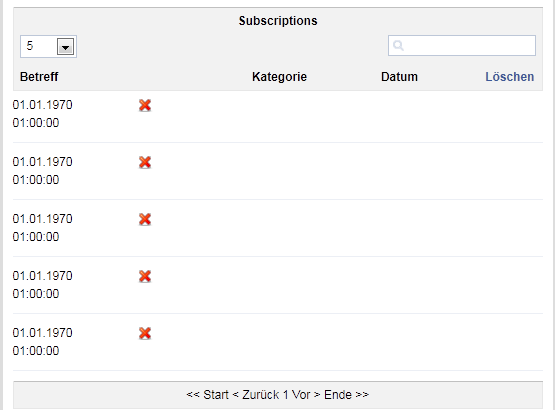Delete the third subscription via red X

pyautogui.click(x=145, y=219)
